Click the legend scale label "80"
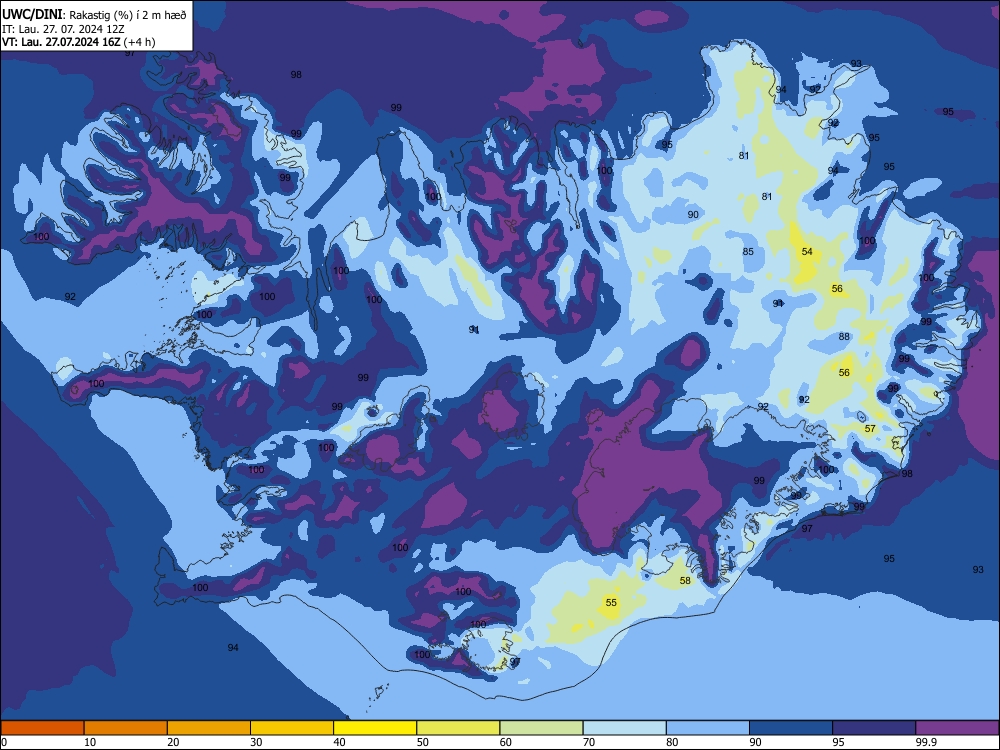Viewport: 1000px width, 750px height. click(672, 742)
